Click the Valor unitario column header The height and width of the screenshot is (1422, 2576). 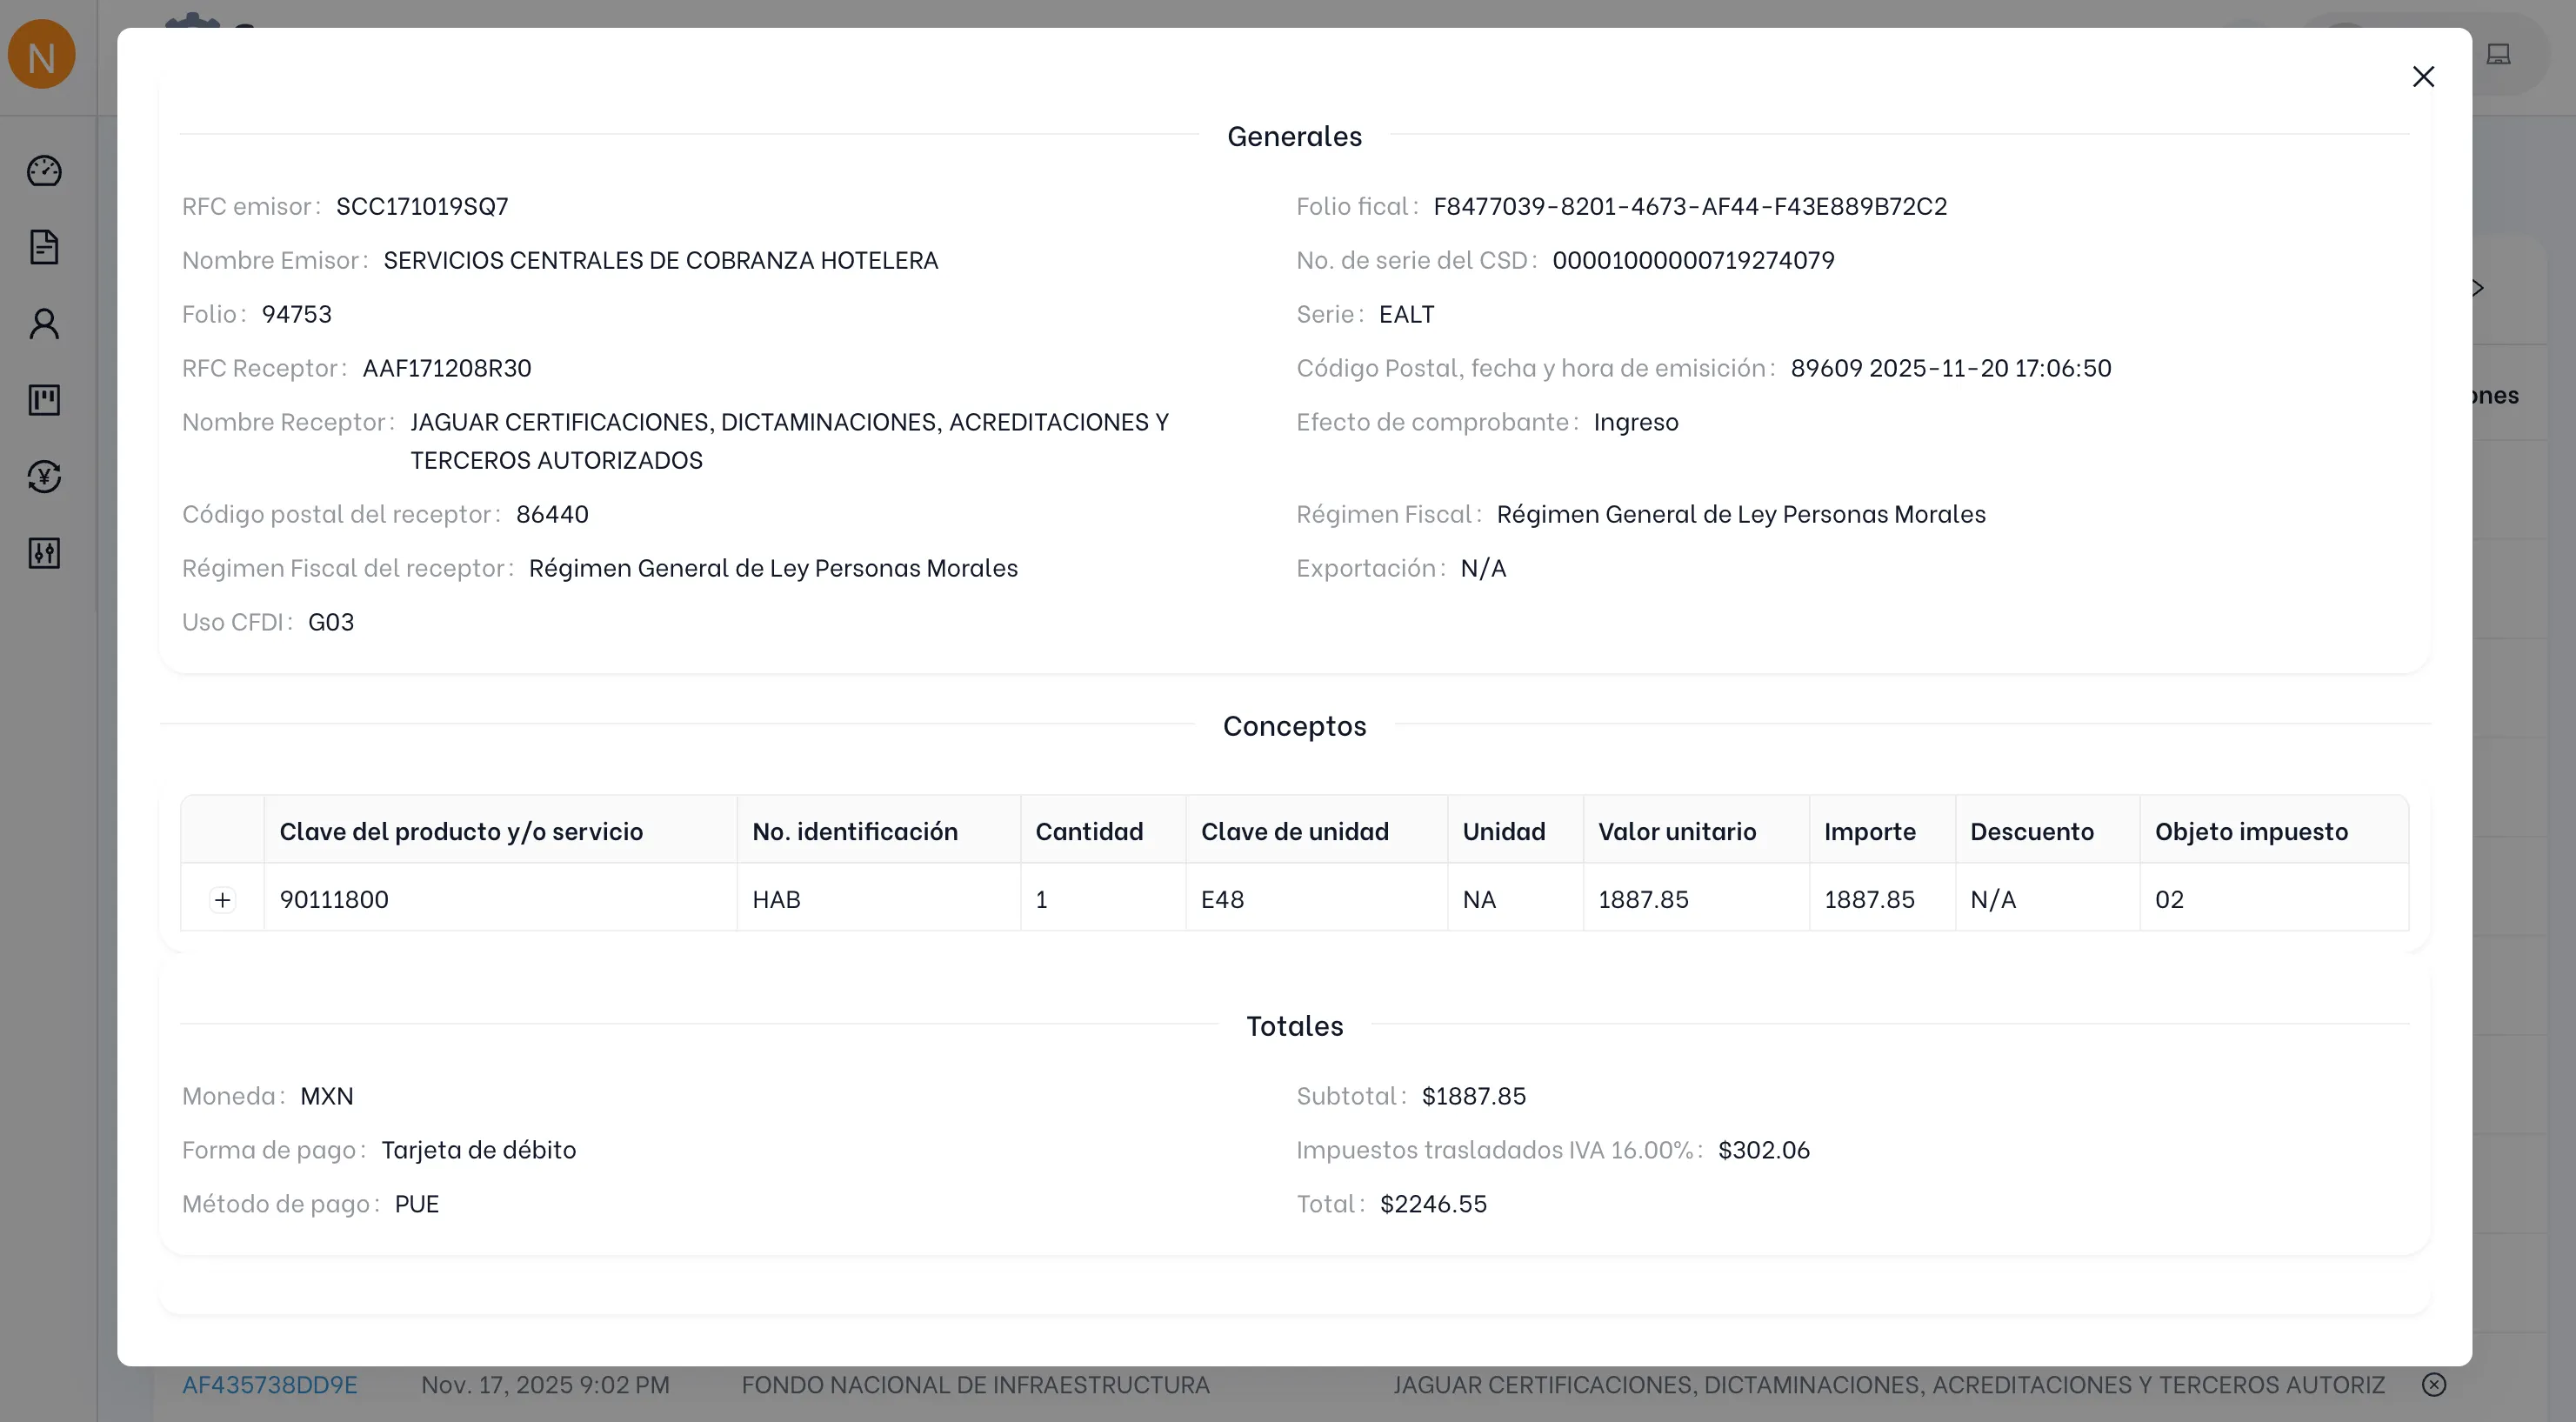pos(1677,831)
